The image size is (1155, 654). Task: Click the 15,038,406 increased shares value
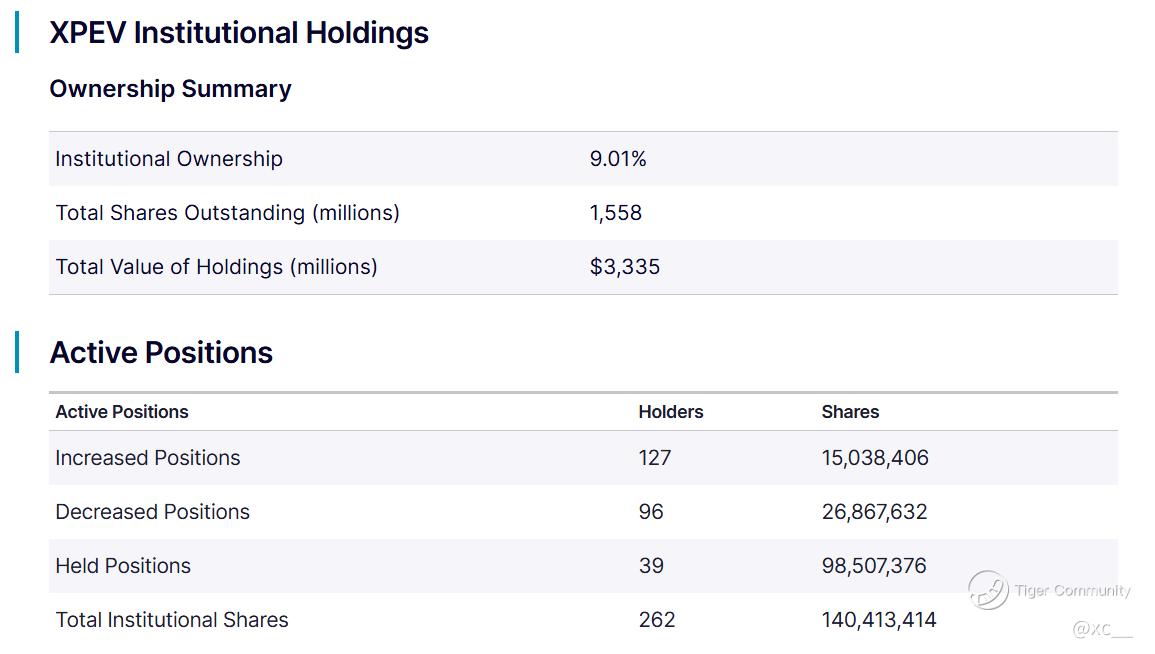pyautogui.click(x=875, y=458)
